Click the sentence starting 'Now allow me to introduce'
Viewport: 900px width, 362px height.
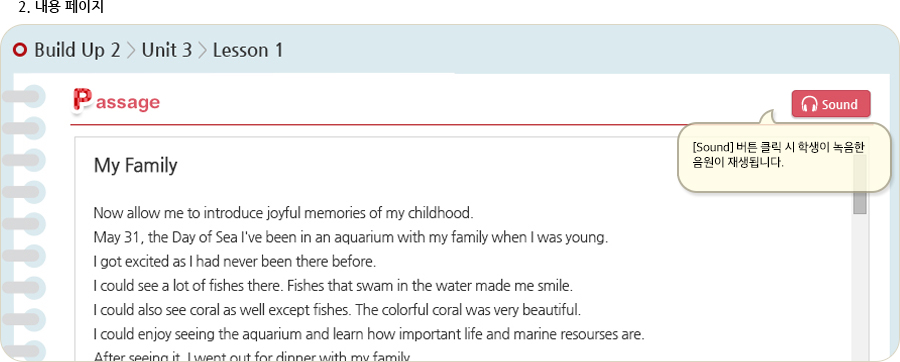(284, 213)
